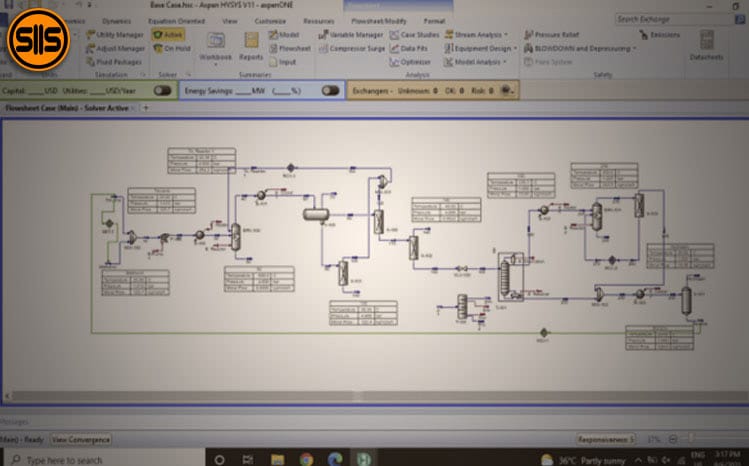Select the horizontal separator vessel in flowsheet
The height and width of the screenshot is (466, 749).
(x=316, y=214)
